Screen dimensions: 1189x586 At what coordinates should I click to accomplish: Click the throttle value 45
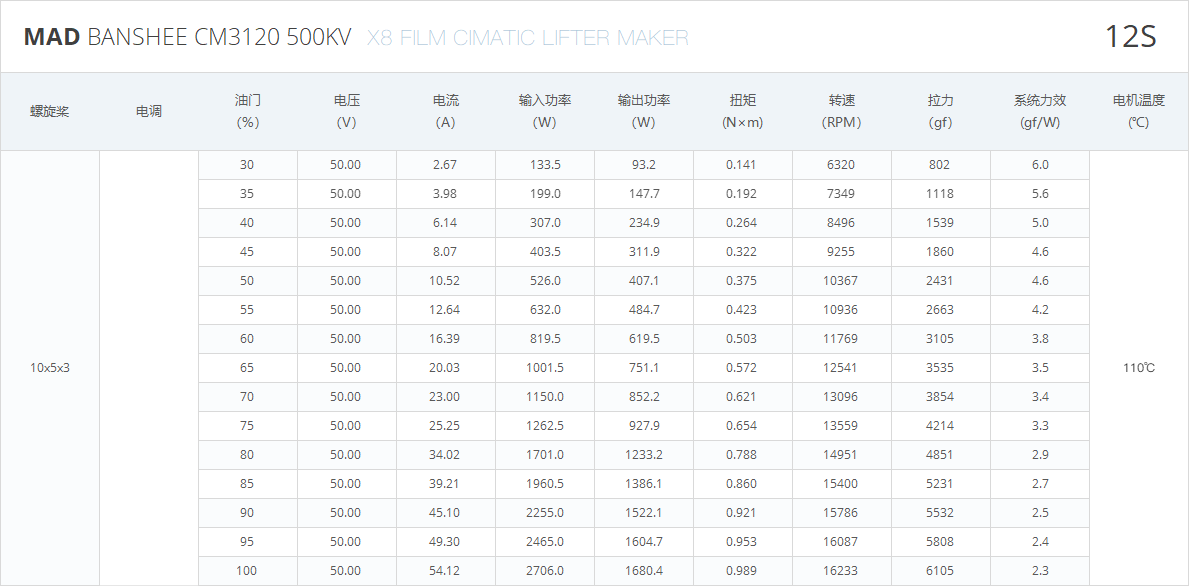(247, 252)
